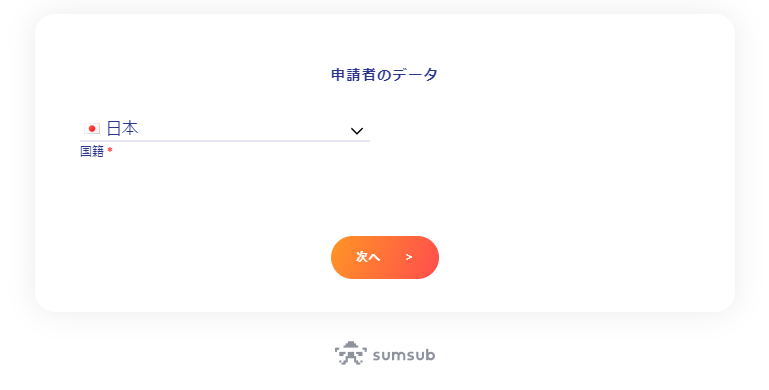The width and height of the screenshot is (769, 390).
Task: Open the 日本 country selector
Action: pyautogui.click(x=225, y=129)
